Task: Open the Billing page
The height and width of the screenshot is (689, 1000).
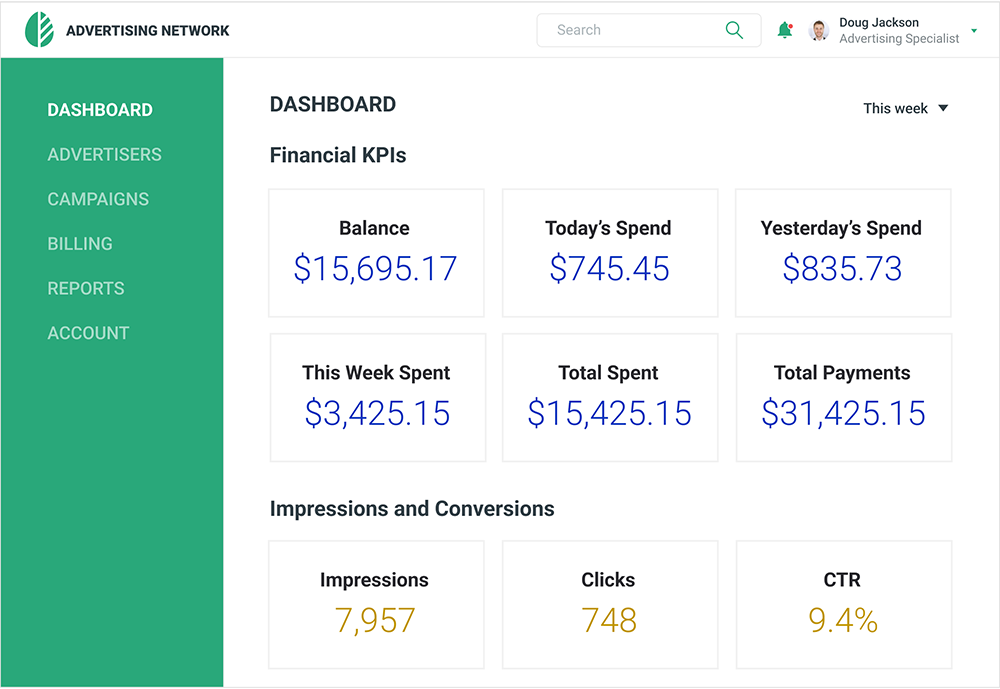Action: (80, 243)
